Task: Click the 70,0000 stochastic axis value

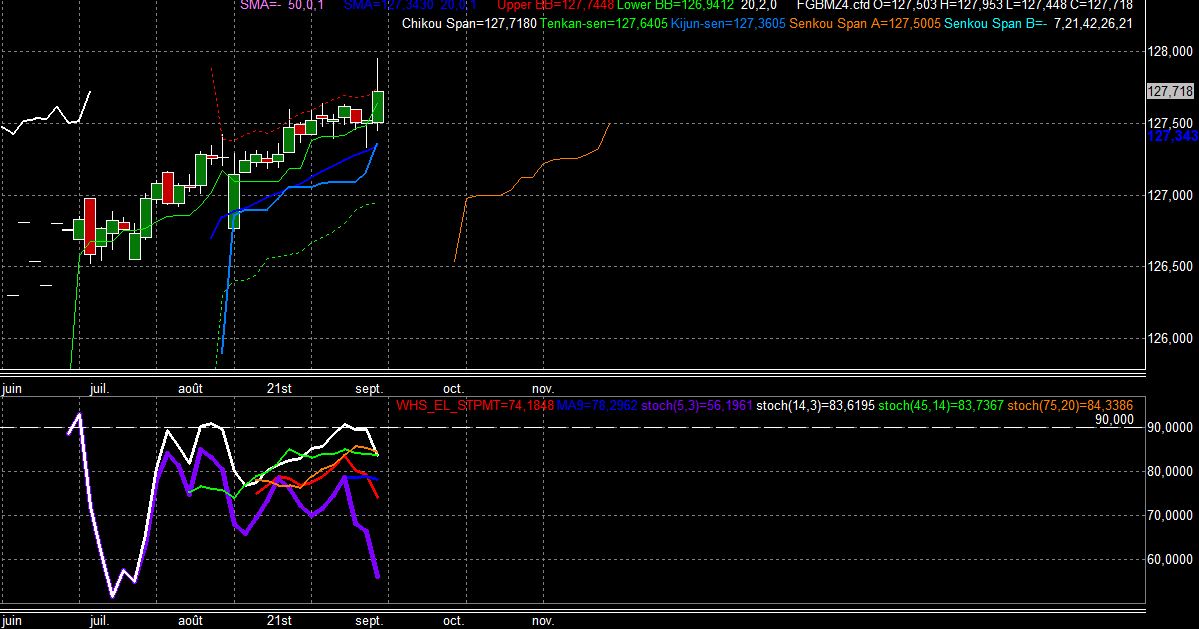Action: (1170, 516)
